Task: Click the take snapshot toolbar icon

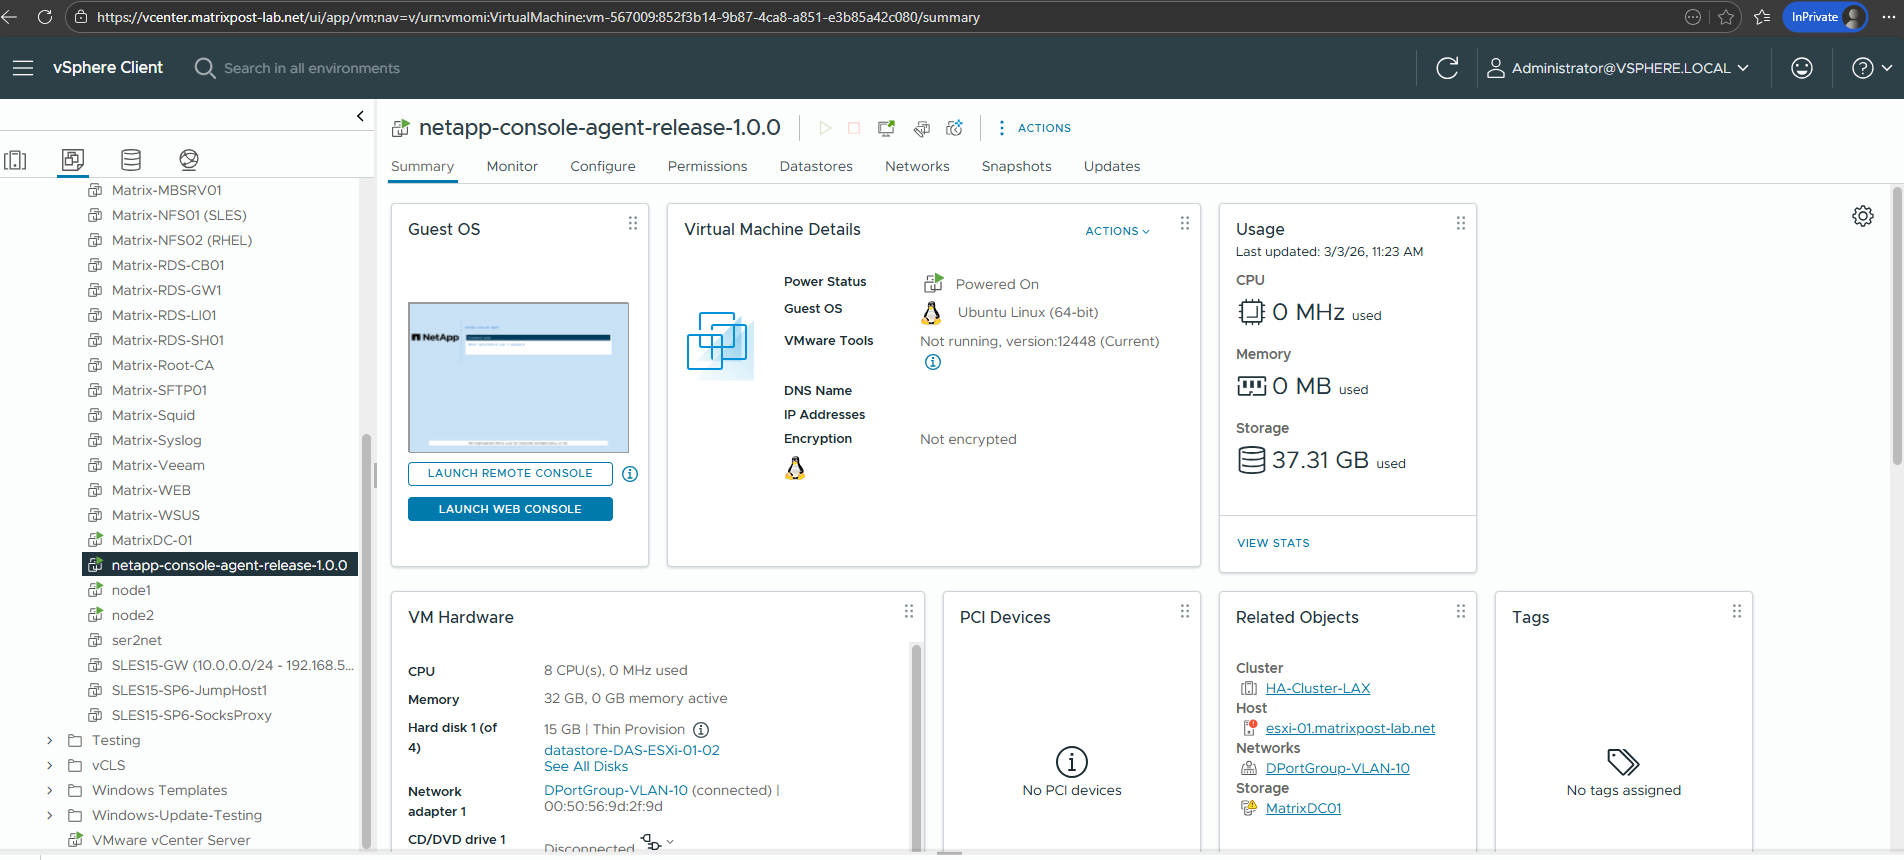Action: coord(955,128)
